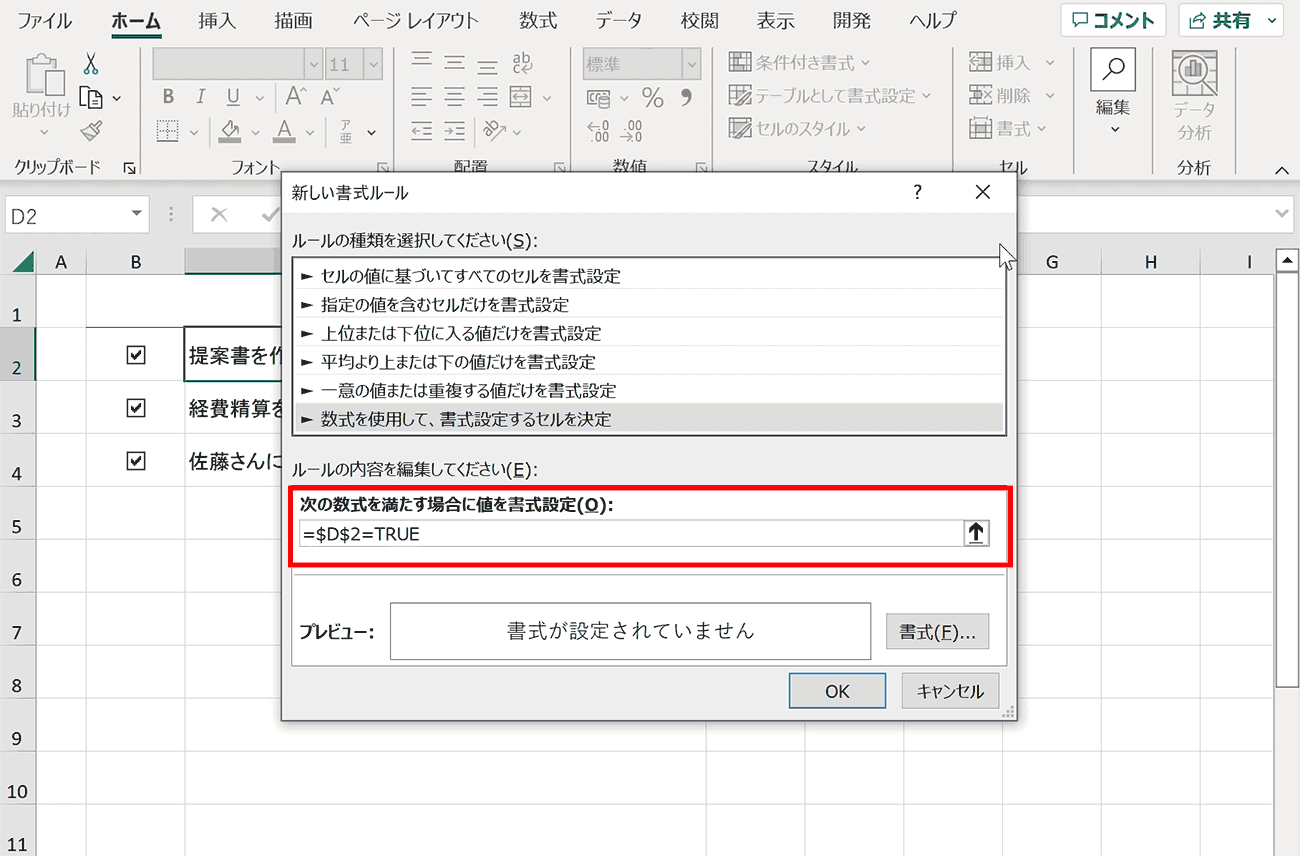The height and width of the screenshot is (856, 1300).
Task: Click the accounting number format icon
Action: (599, 98)
